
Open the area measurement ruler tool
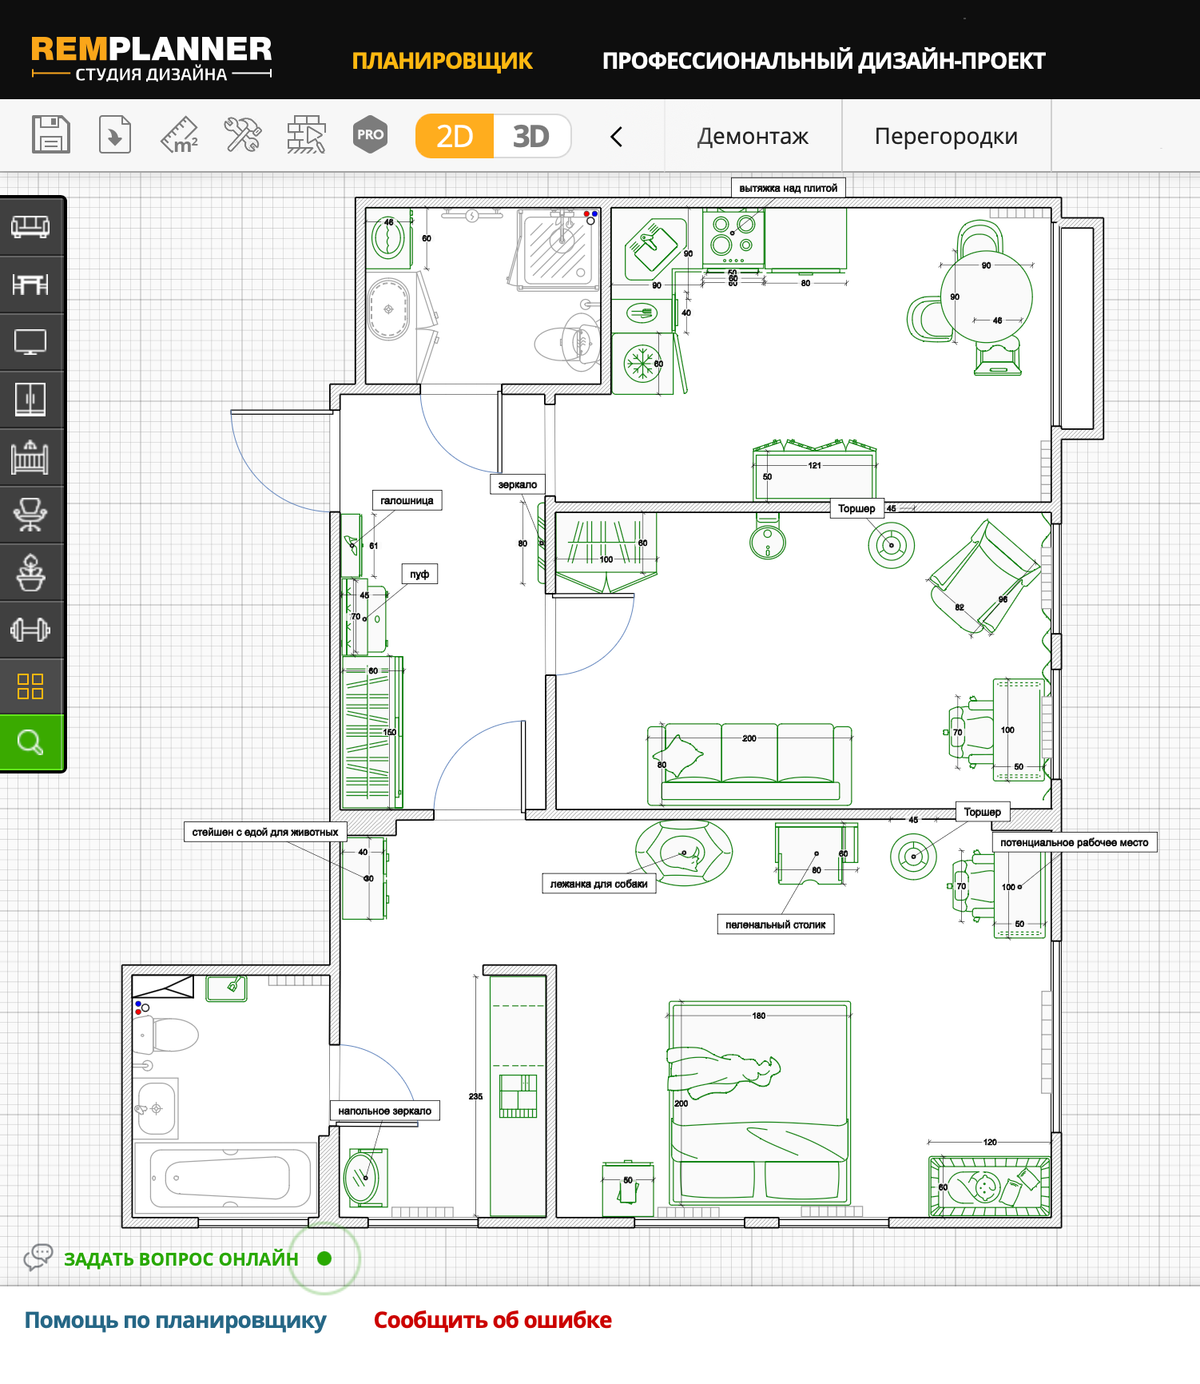(180, 135)
